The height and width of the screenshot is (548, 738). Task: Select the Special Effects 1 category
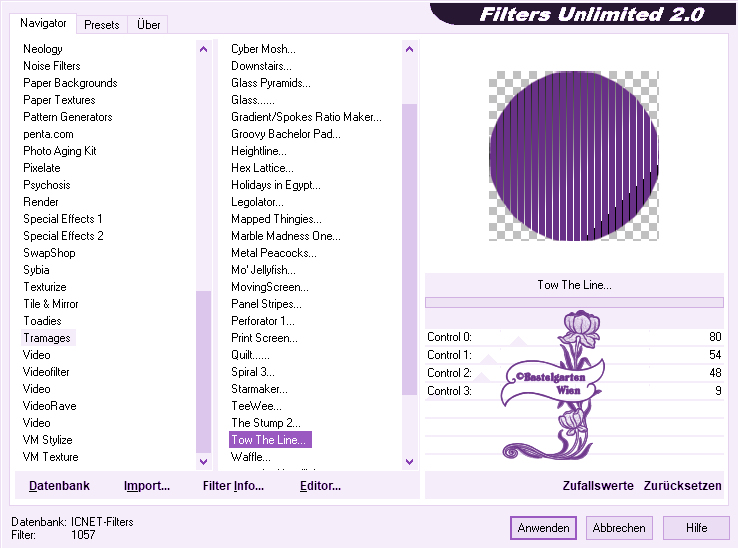click(63, 219)
